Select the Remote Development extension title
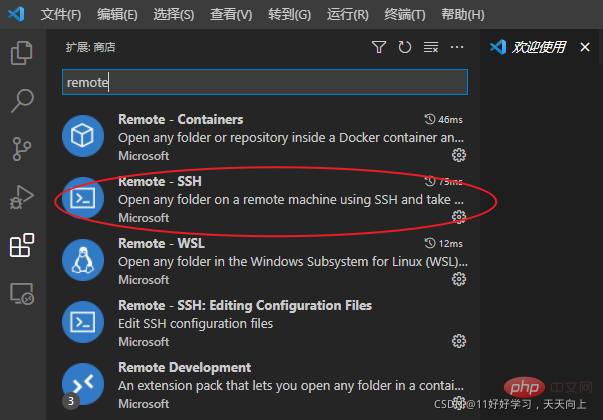Screen dimensions: 603x420 click(x=185, y=367)
